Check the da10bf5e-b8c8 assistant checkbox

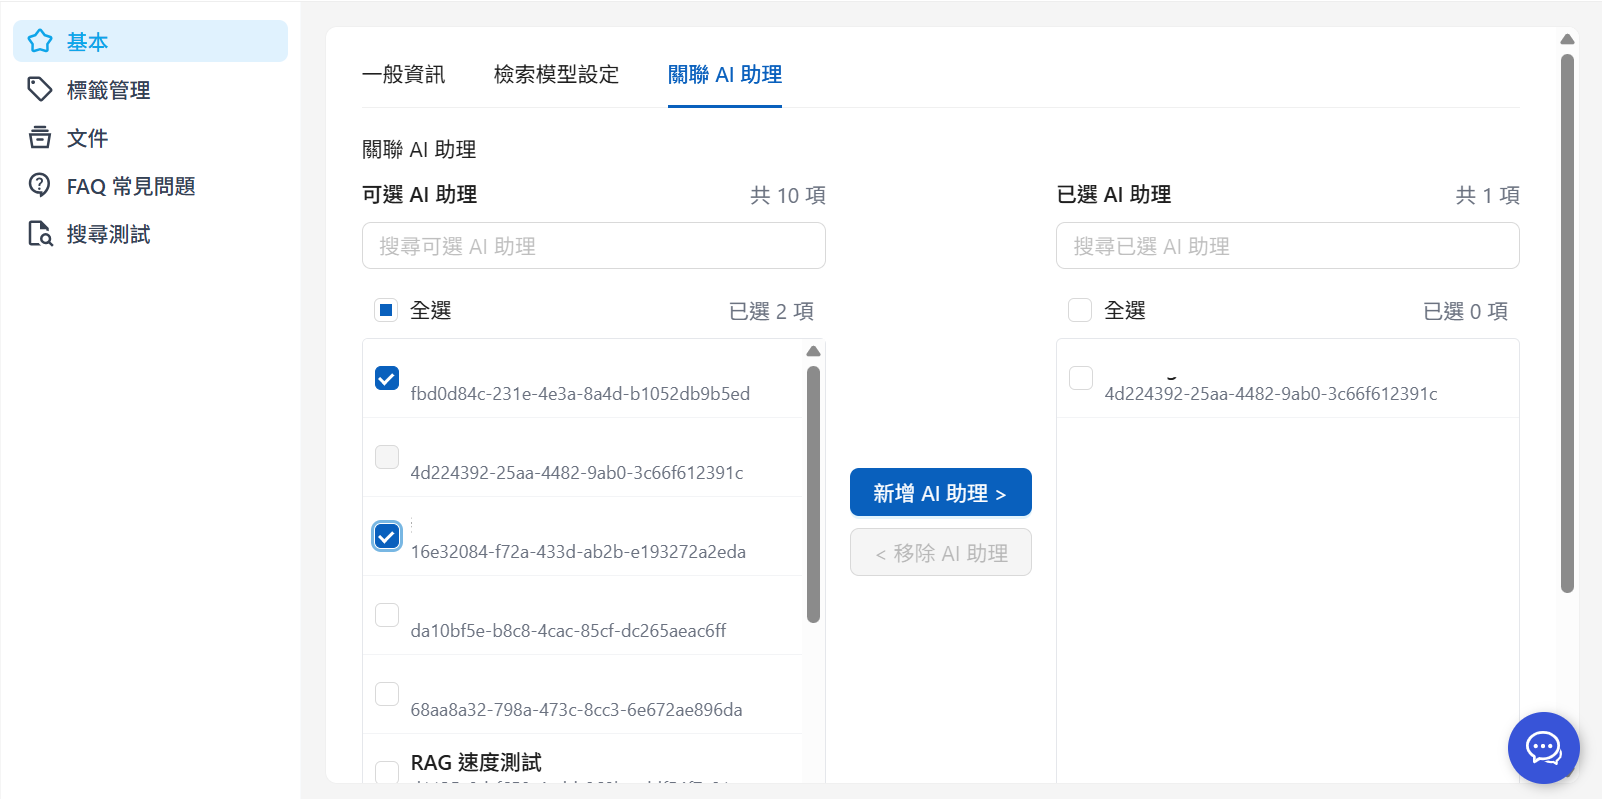(387, 615)
